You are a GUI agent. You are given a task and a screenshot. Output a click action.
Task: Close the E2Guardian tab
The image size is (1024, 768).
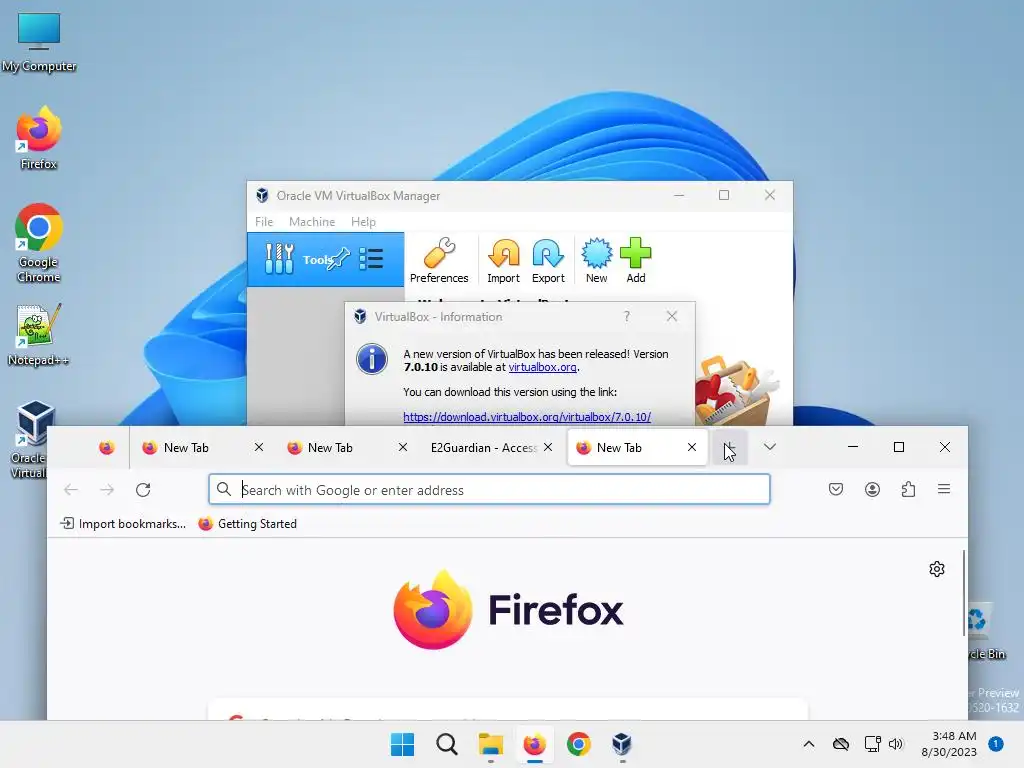click(548, 447)
